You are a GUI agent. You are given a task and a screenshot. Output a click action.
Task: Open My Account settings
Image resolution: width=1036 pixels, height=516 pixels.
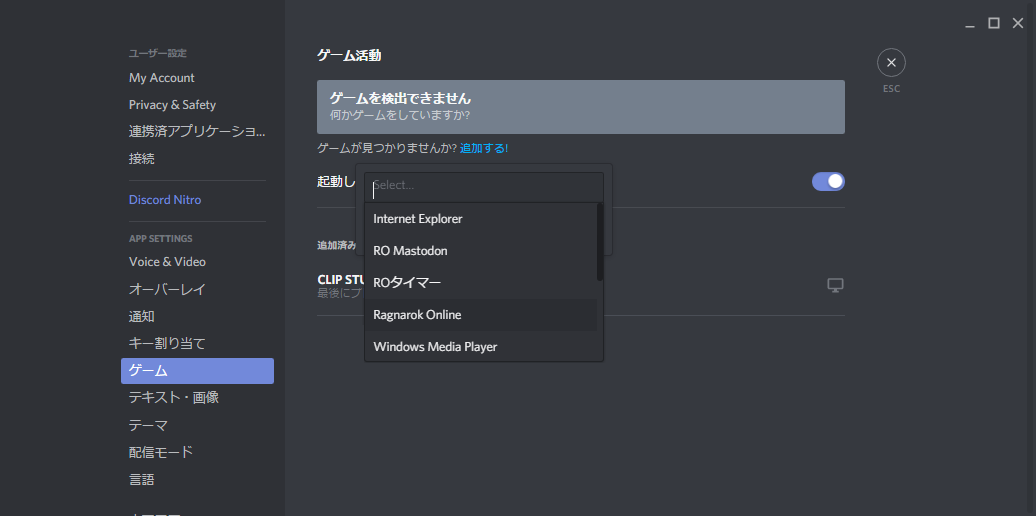tap(162, 78)
